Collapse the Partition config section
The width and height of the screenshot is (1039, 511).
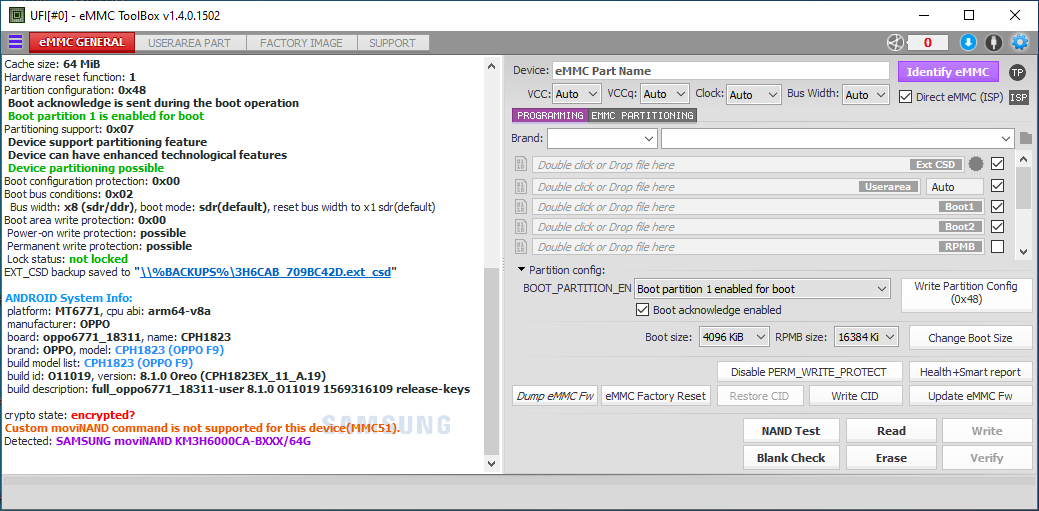click(522, 270)
